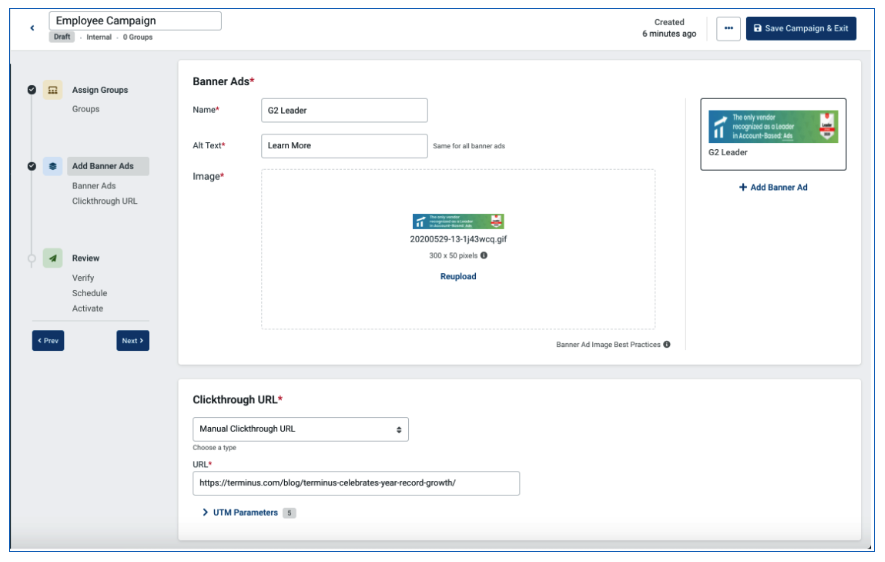Click the Assign Groups completed checkmark

(x=32, y=90)
